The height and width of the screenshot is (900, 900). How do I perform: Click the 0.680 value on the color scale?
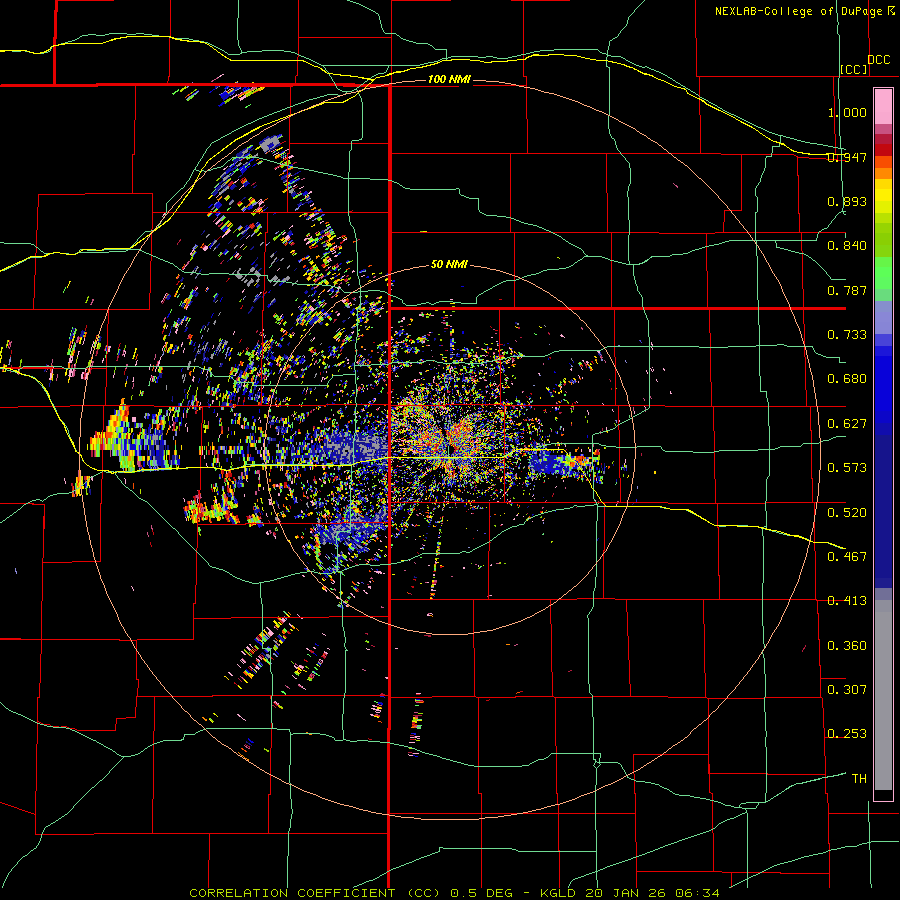[847, 379]
